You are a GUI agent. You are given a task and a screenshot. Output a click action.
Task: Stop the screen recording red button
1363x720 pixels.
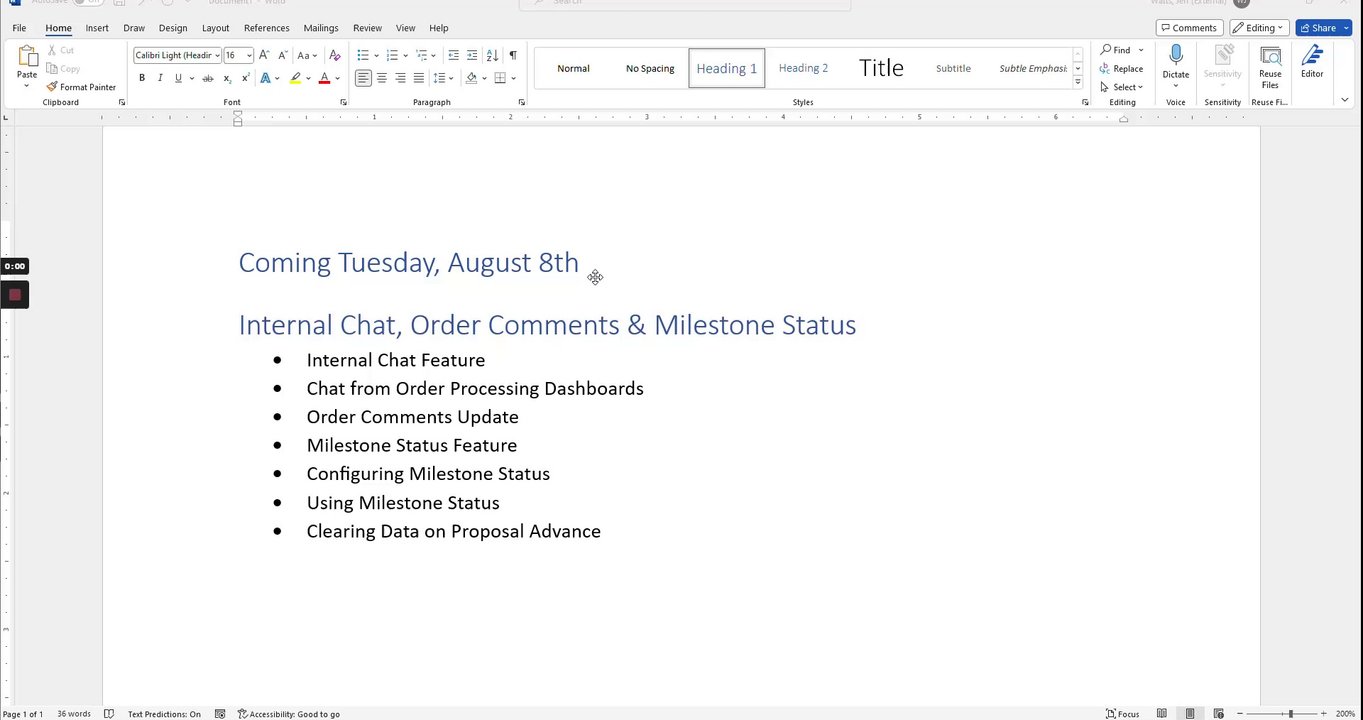point(14,295)
